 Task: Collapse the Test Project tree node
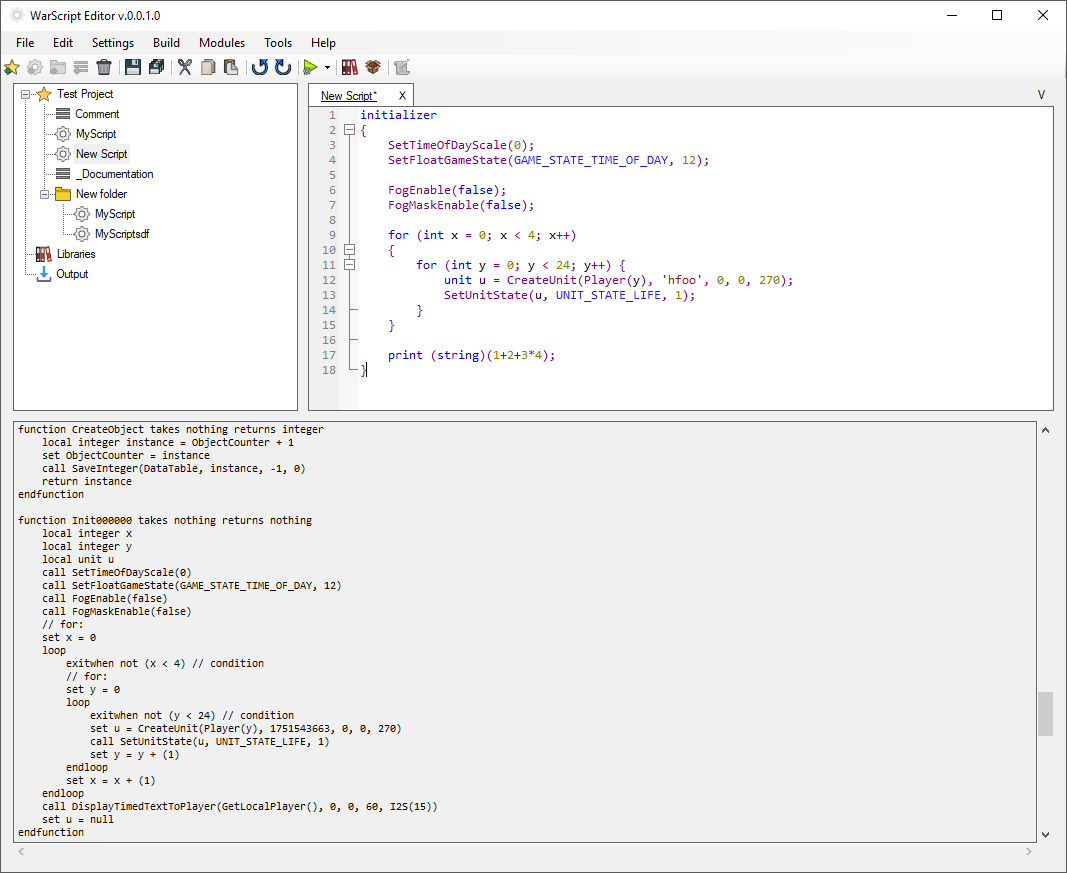coord(26,94)
